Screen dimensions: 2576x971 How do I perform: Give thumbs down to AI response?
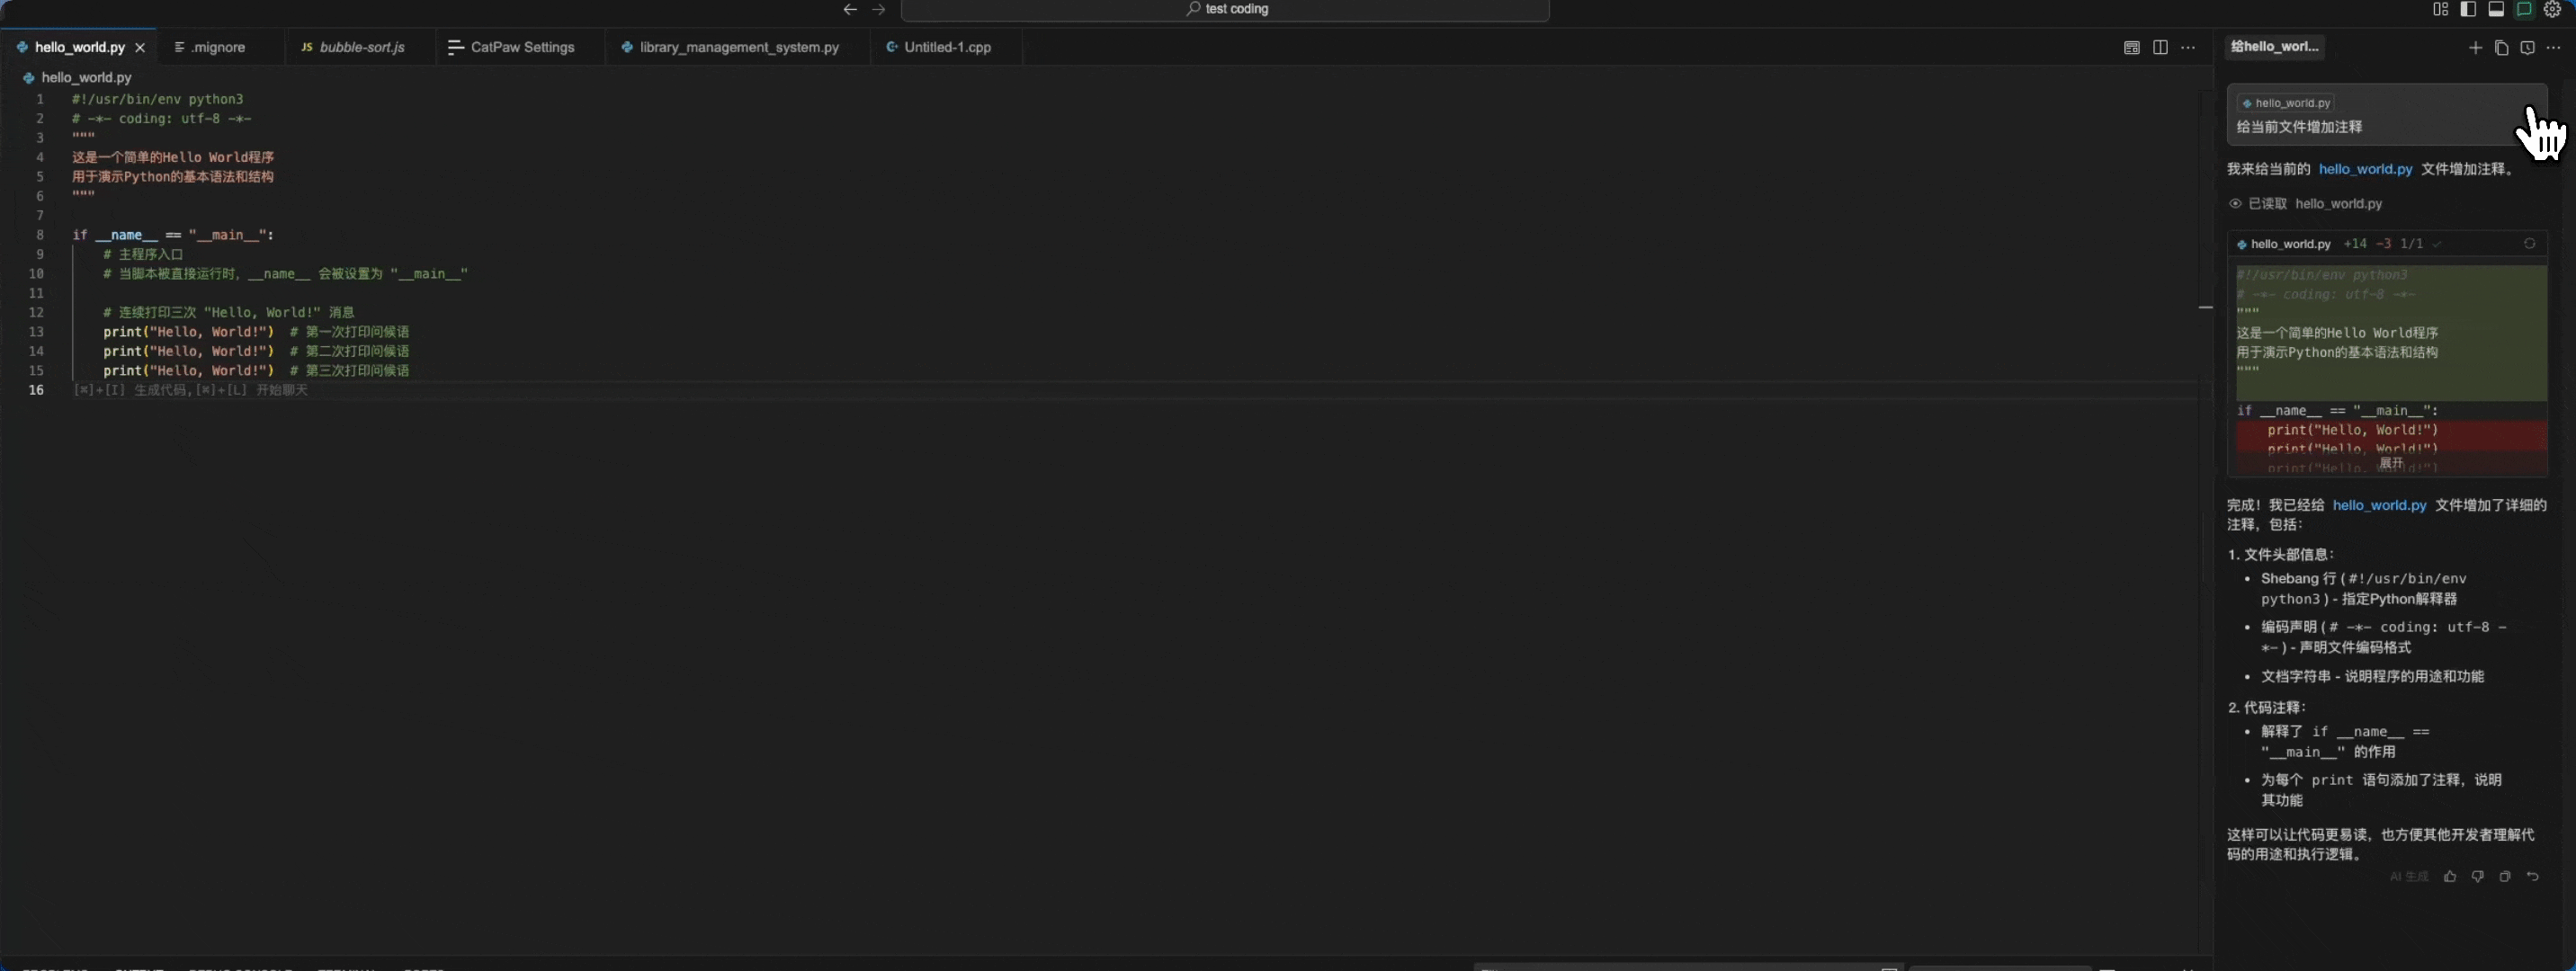2477,877
